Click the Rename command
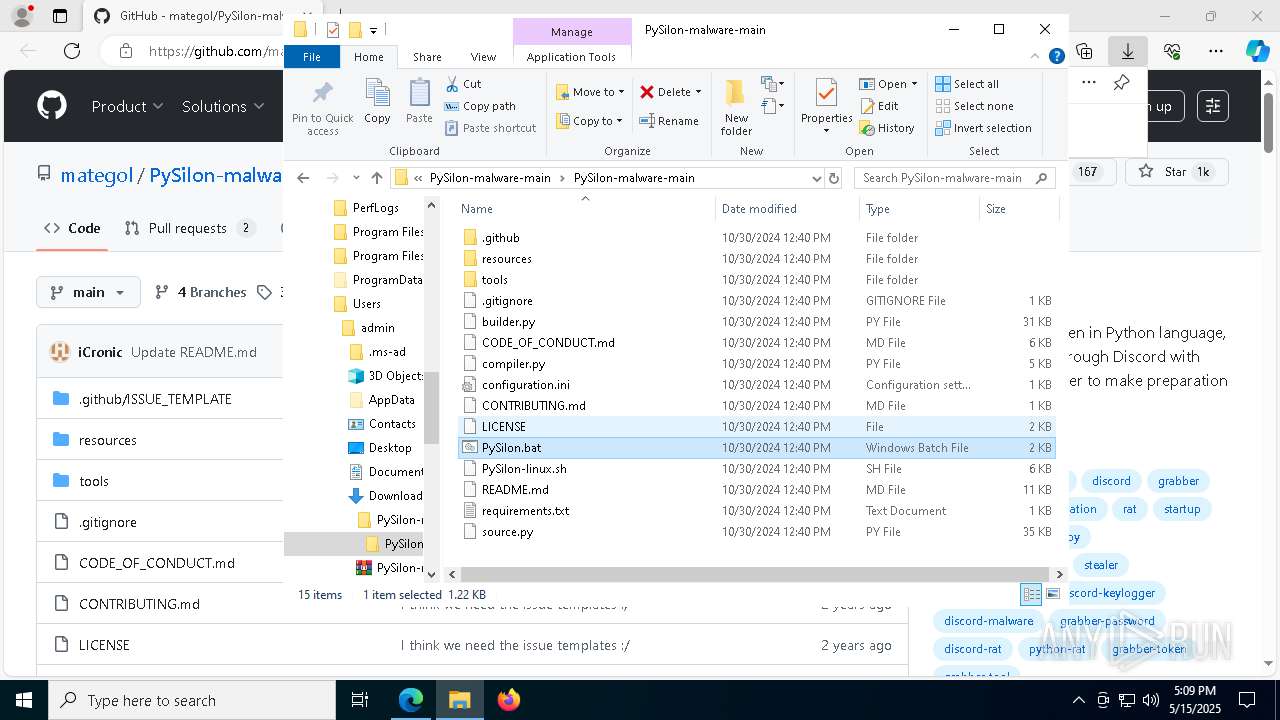The image size is (1280, 720). point(670,121)
